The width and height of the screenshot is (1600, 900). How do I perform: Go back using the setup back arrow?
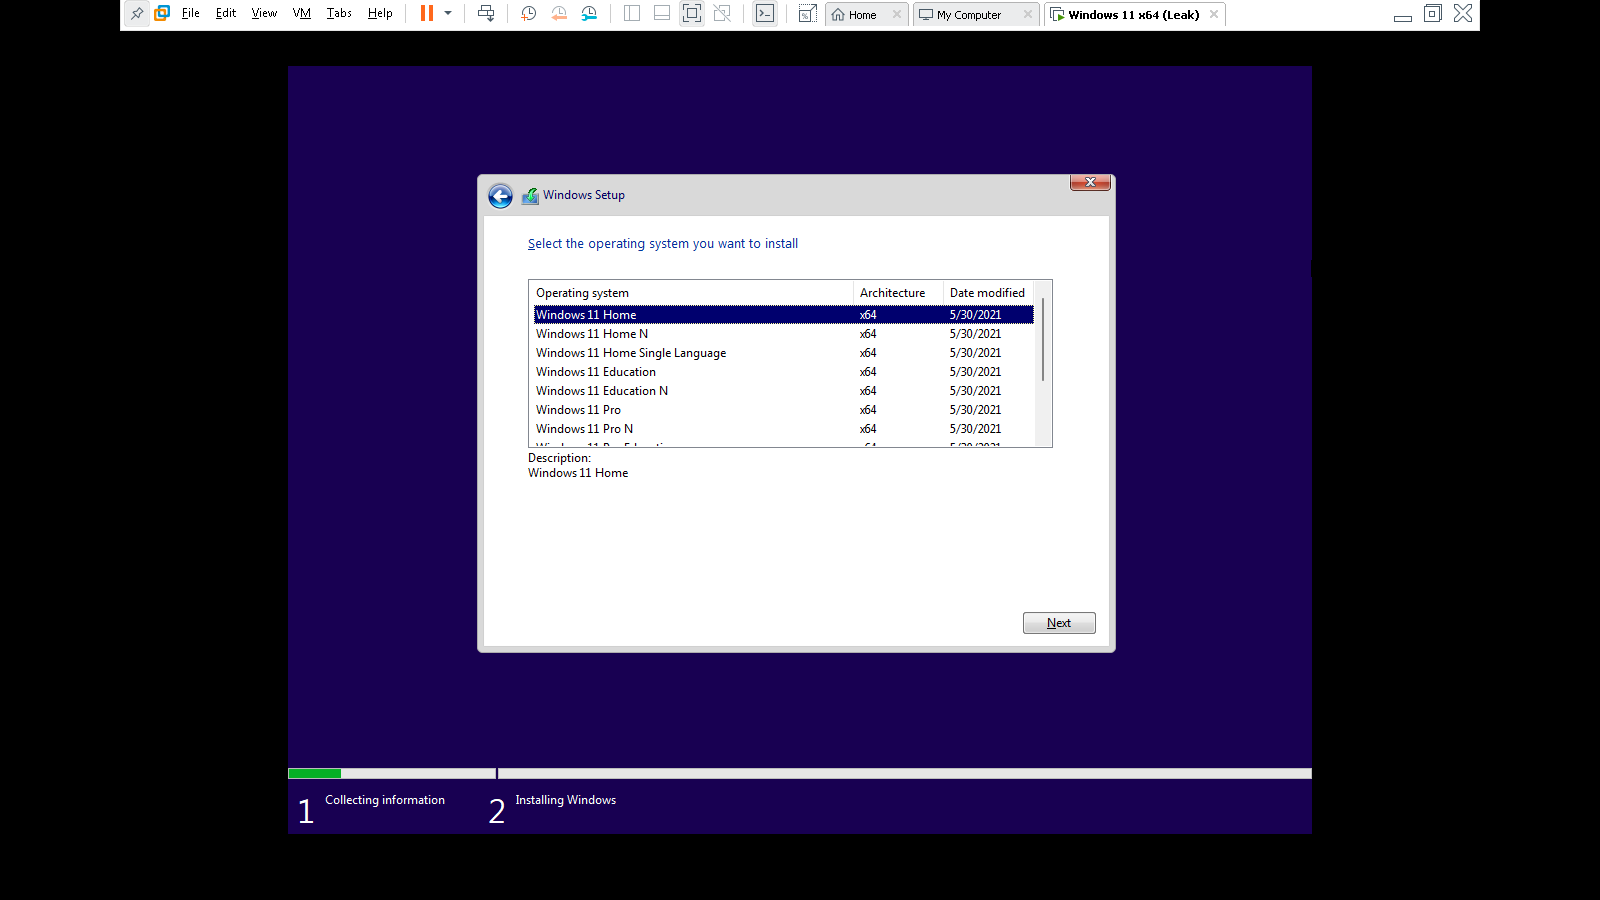(500, 196)
